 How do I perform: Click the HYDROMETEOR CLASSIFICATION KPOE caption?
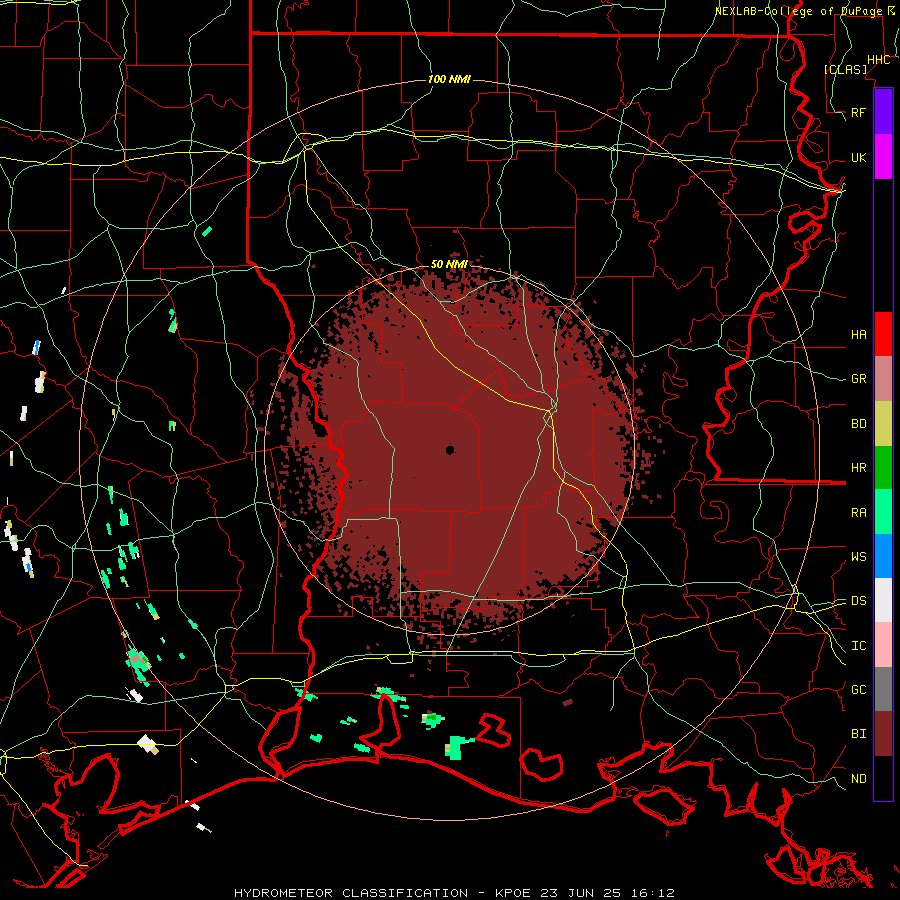click(454, 893)
